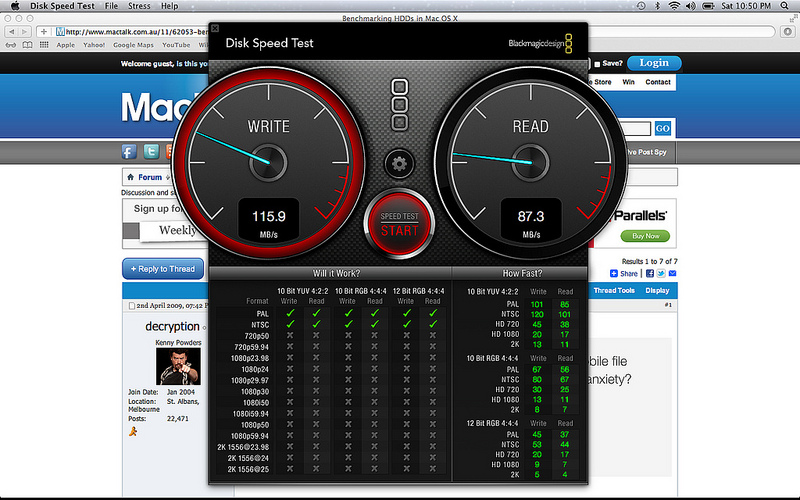Click Reply to Thread button

pyautogui.click(x=163, y=269)
